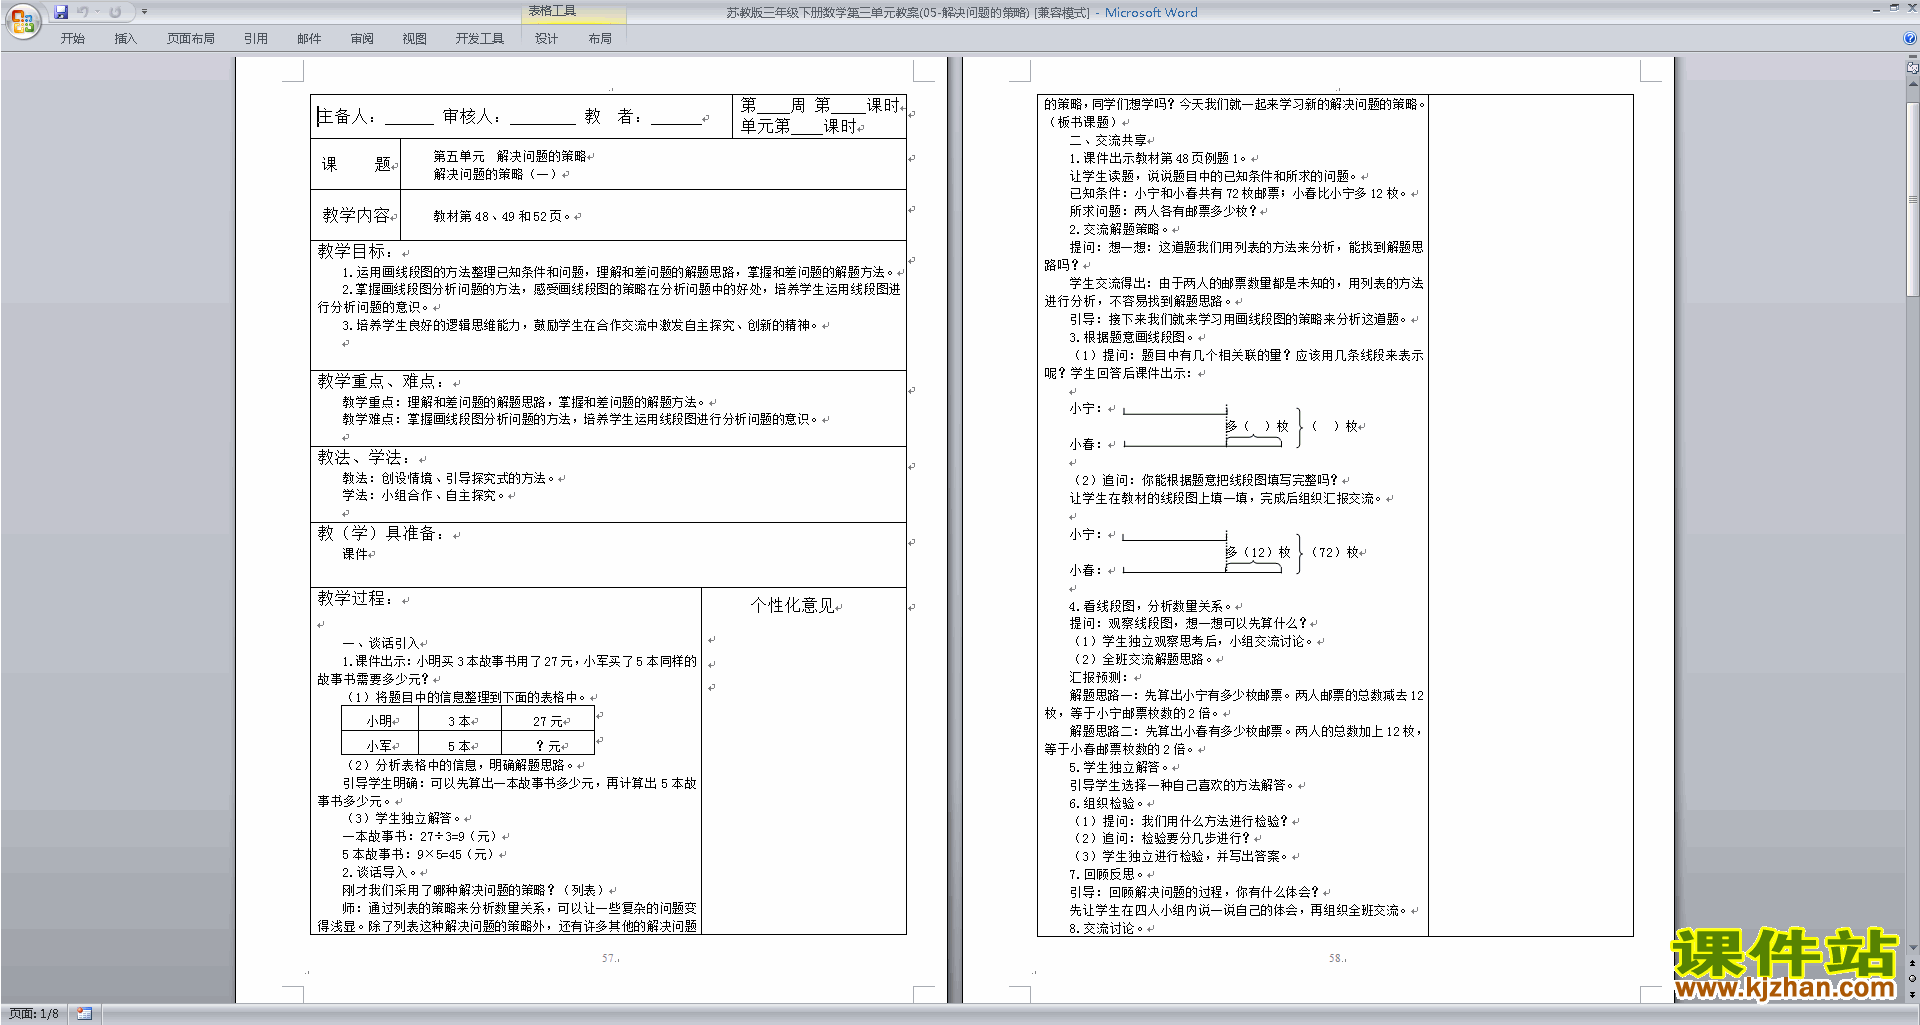The width and height of the screenshot is (1920, 1025).
Task: Click the heading 教学目标：
Action: click(x=356, y=251)
